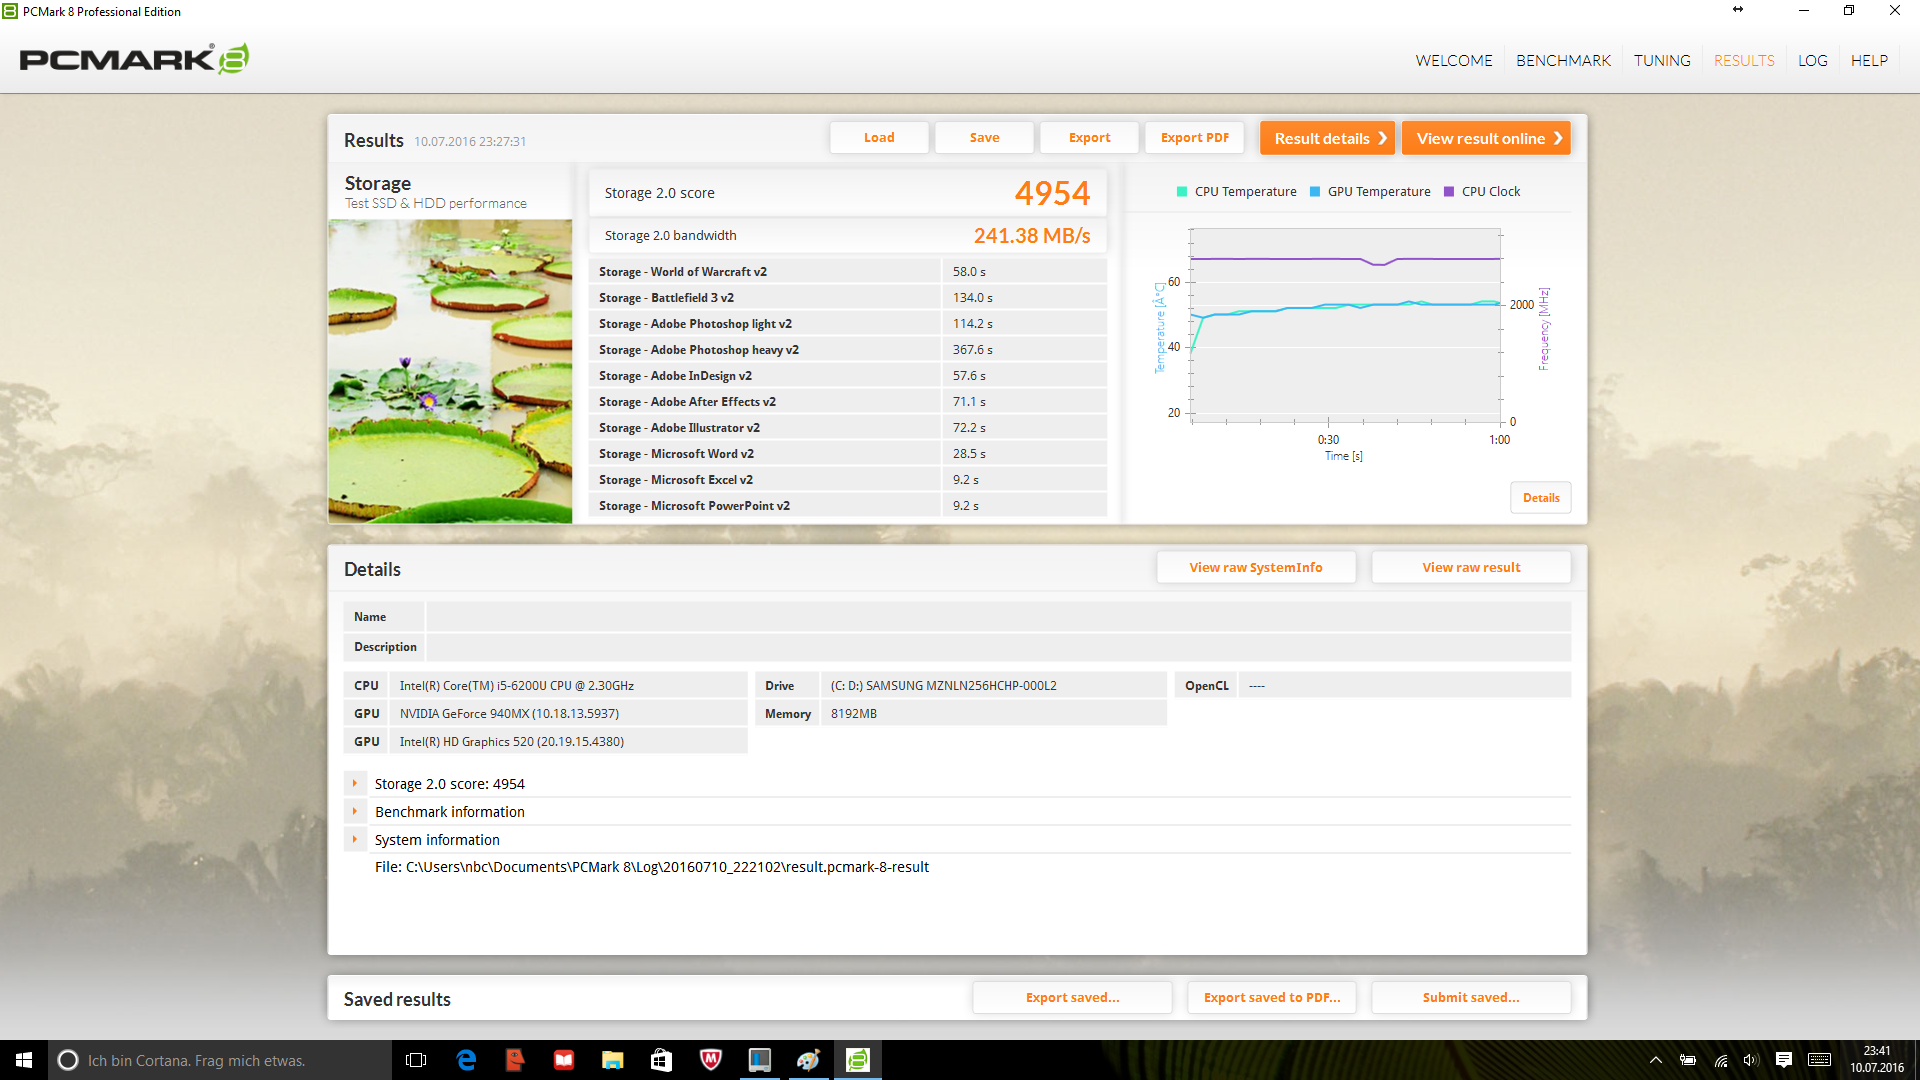The image size is (1920, 1080).
Task: Open the touch keyboard tray icon
Action: click(1820, 1060)
